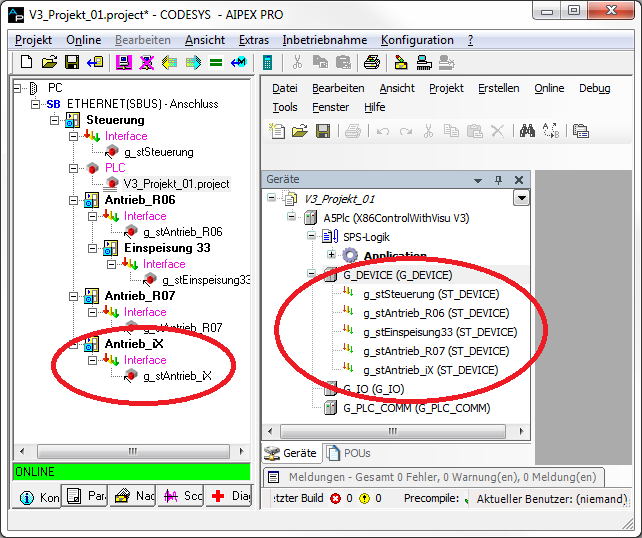Select g_stEinspeisung33 (ST_DEVICE) entry
The height and width of the screenshot is (538, 642).
click(440, 332)
